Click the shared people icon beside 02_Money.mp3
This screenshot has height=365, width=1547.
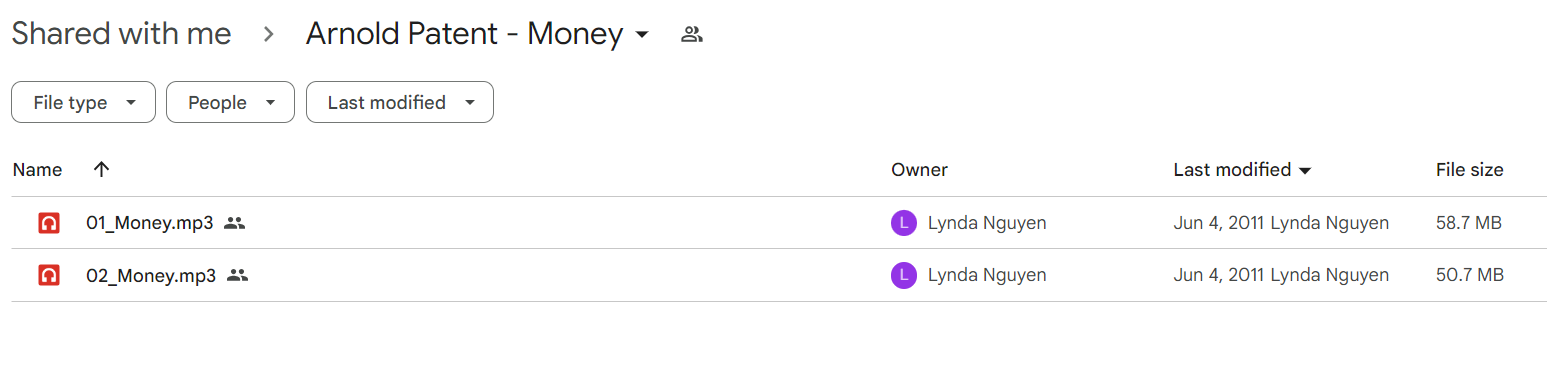coord(237,275)
